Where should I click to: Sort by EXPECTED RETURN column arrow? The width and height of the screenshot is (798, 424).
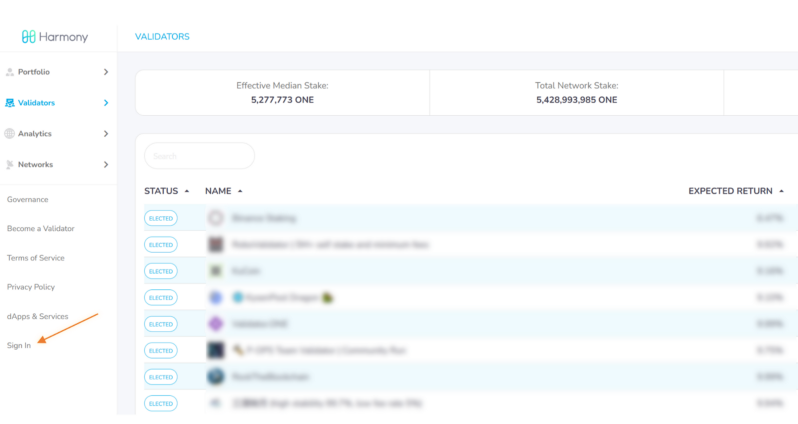[781, 191]
